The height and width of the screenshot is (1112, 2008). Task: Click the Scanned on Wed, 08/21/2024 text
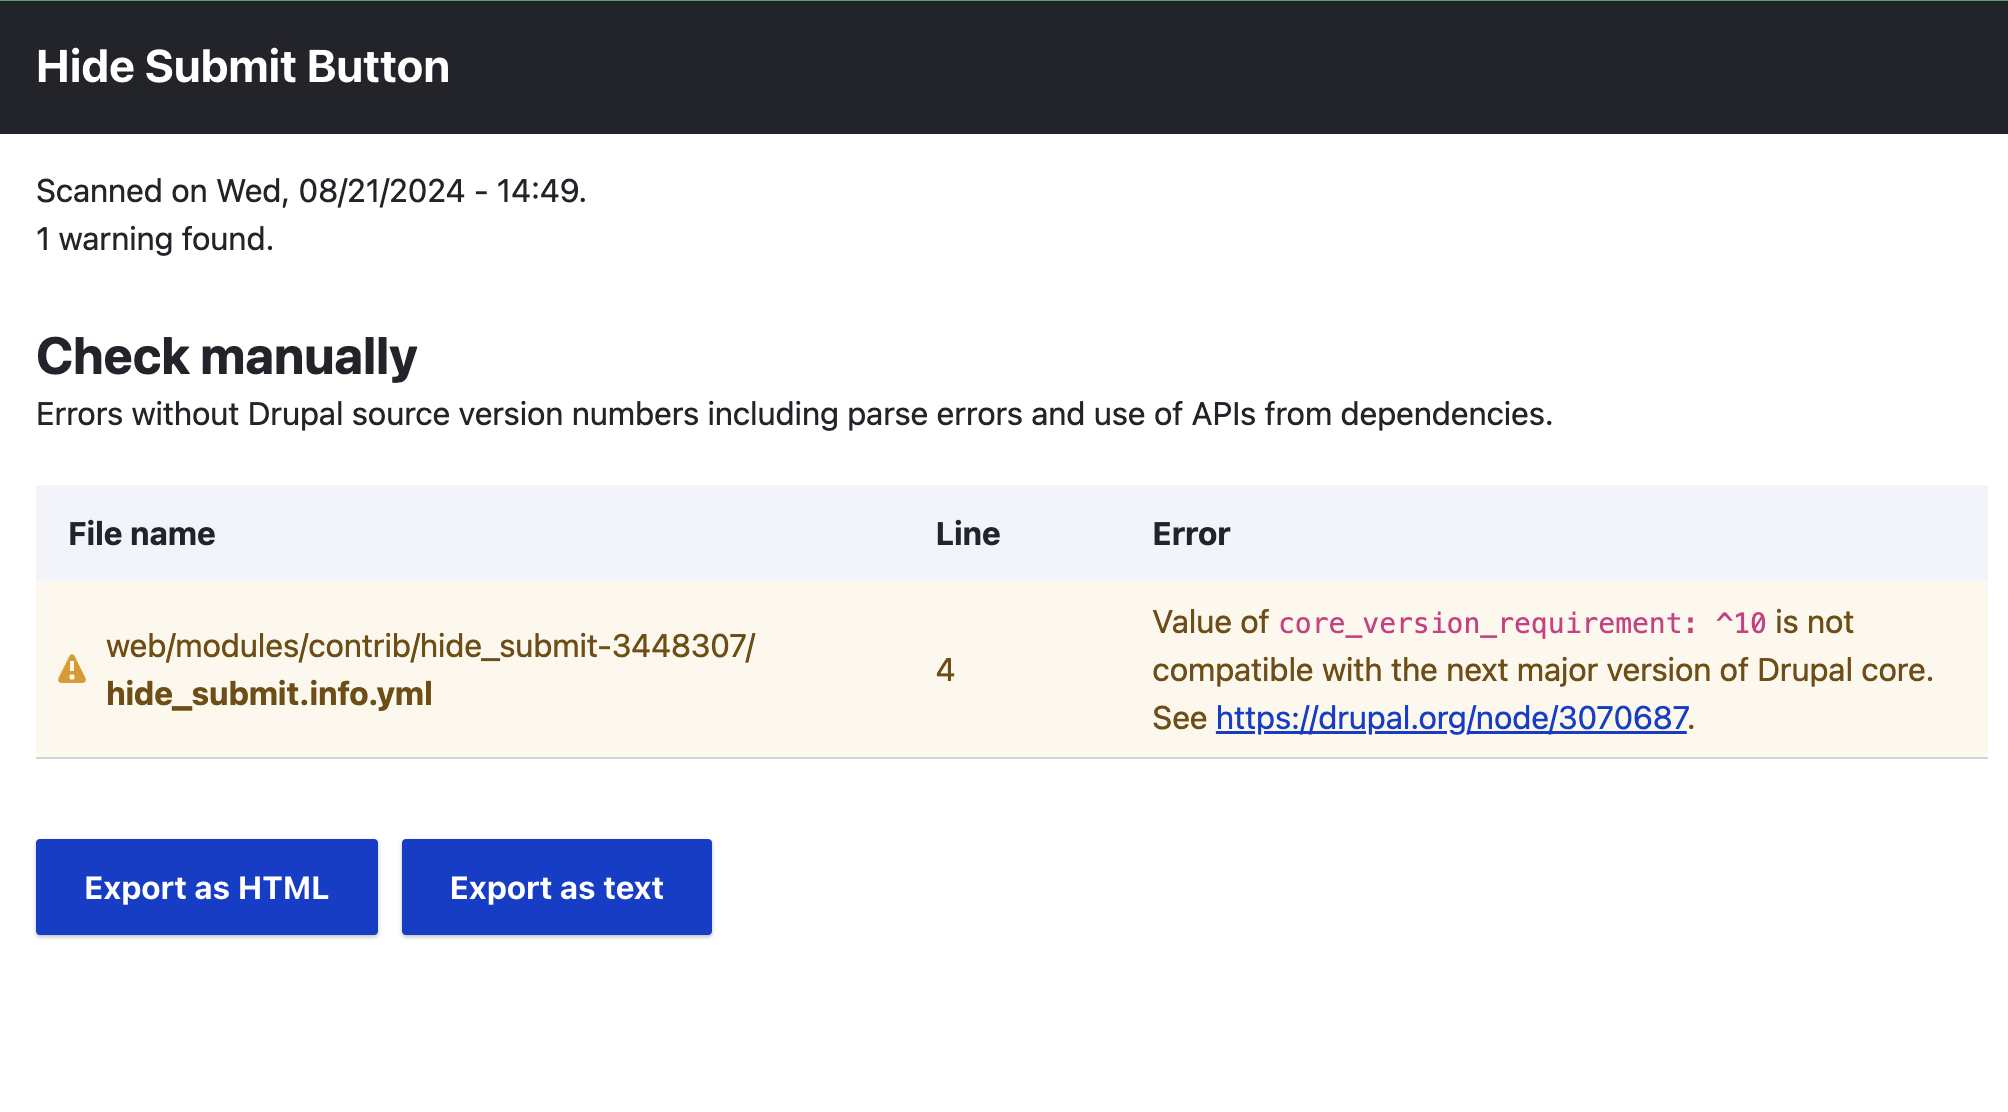[311, 191]
